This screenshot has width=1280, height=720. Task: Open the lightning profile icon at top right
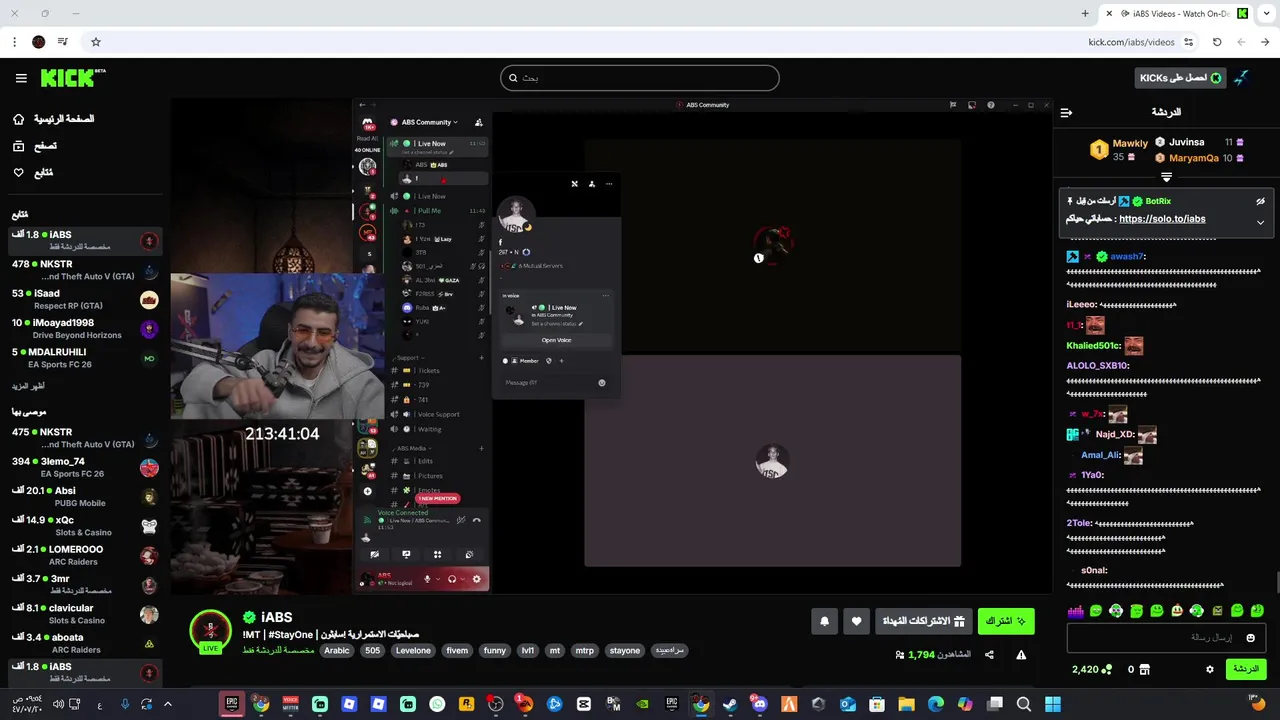1241,78
